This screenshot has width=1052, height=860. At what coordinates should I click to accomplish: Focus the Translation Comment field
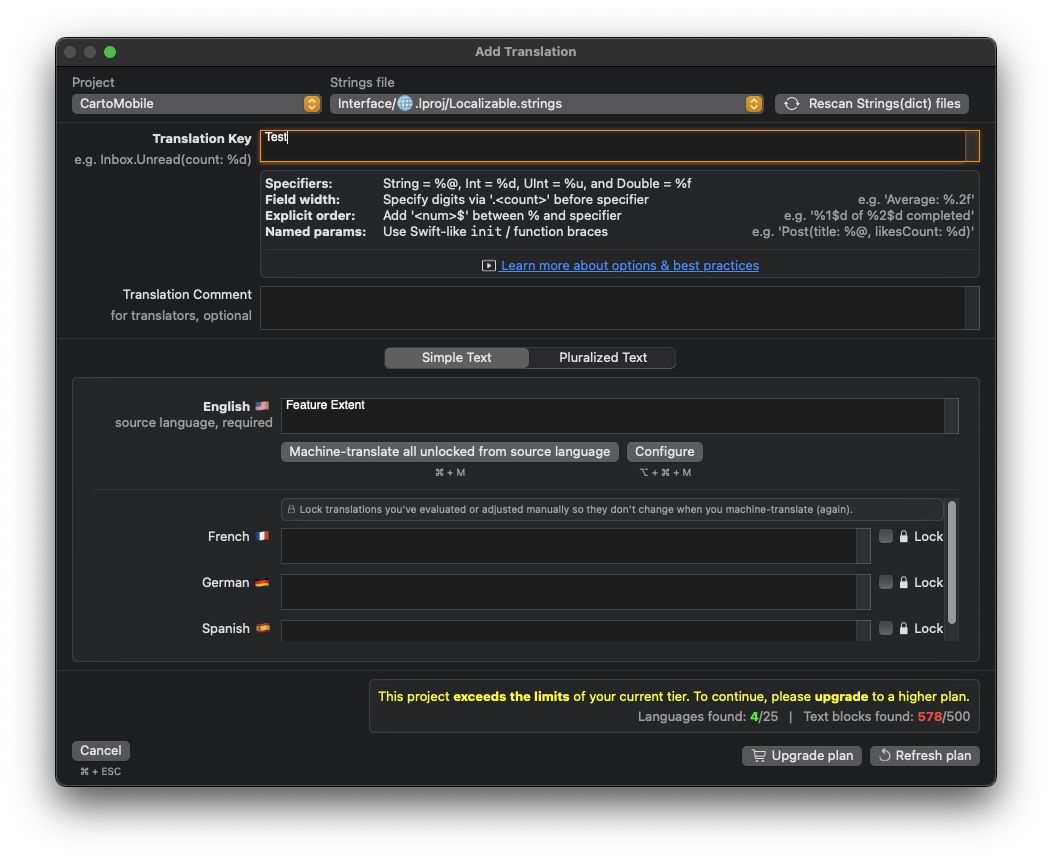pos(619,308)
